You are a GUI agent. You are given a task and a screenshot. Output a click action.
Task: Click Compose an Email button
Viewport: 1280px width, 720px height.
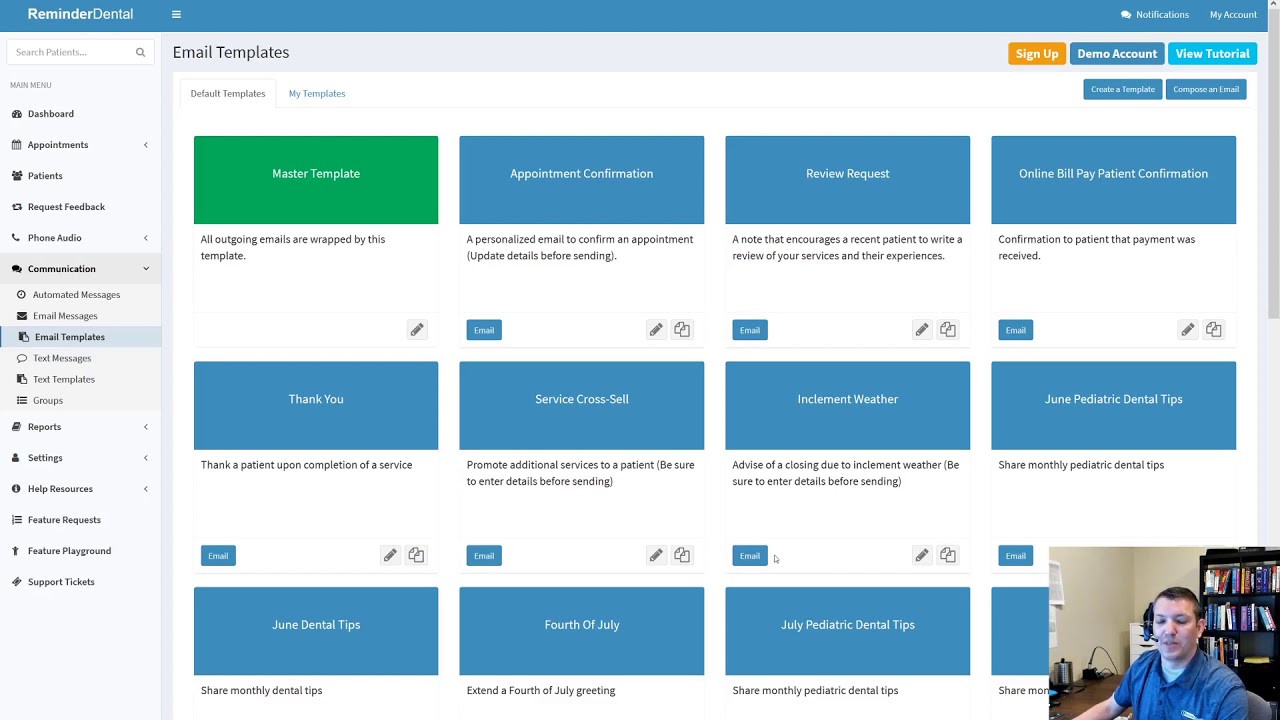[x=1206, y=89]
